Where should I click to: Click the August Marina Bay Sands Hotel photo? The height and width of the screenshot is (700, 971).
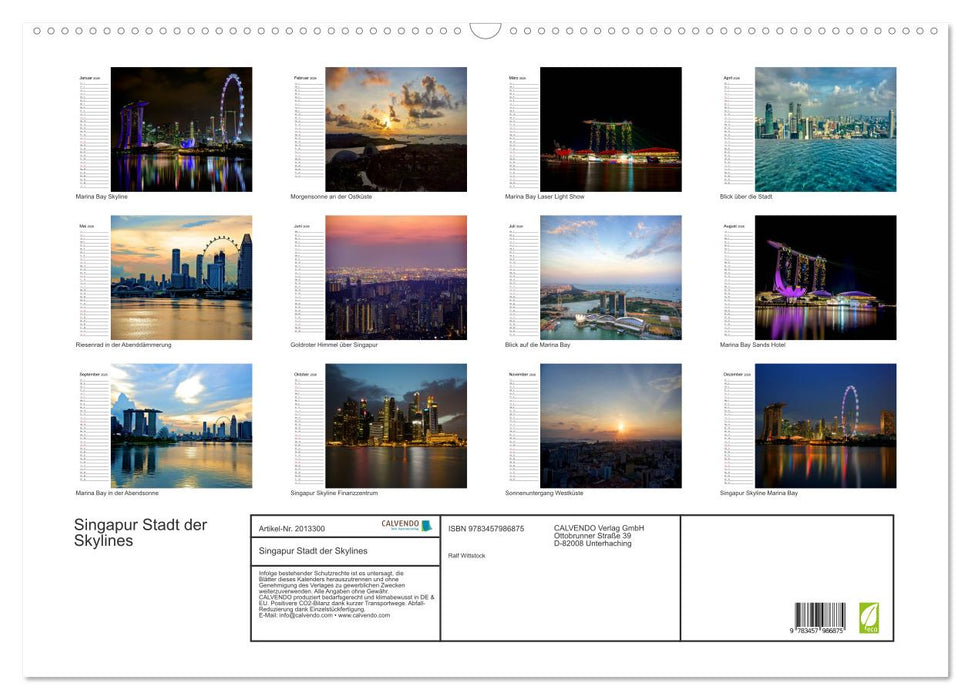tap(829, 276)
